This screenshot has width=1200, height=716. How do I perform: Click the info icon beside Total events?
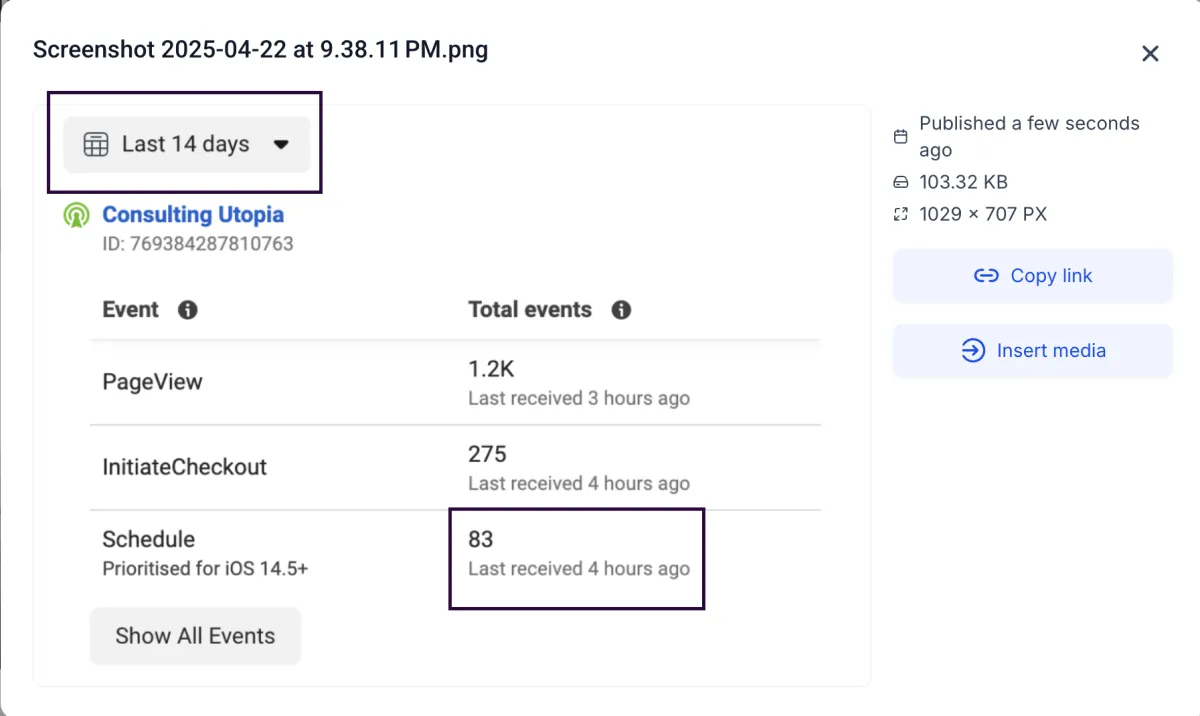click(x=621, y=310)
